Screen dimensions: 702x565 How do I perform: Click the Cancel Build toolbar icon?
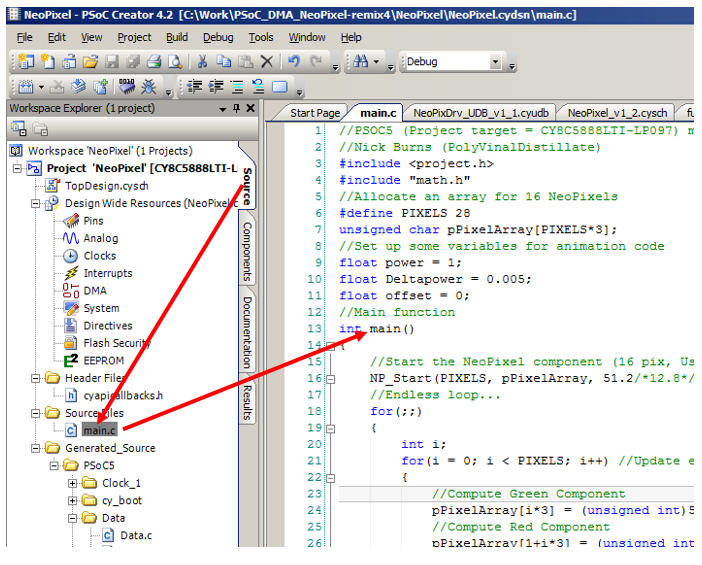coord(57,87)
